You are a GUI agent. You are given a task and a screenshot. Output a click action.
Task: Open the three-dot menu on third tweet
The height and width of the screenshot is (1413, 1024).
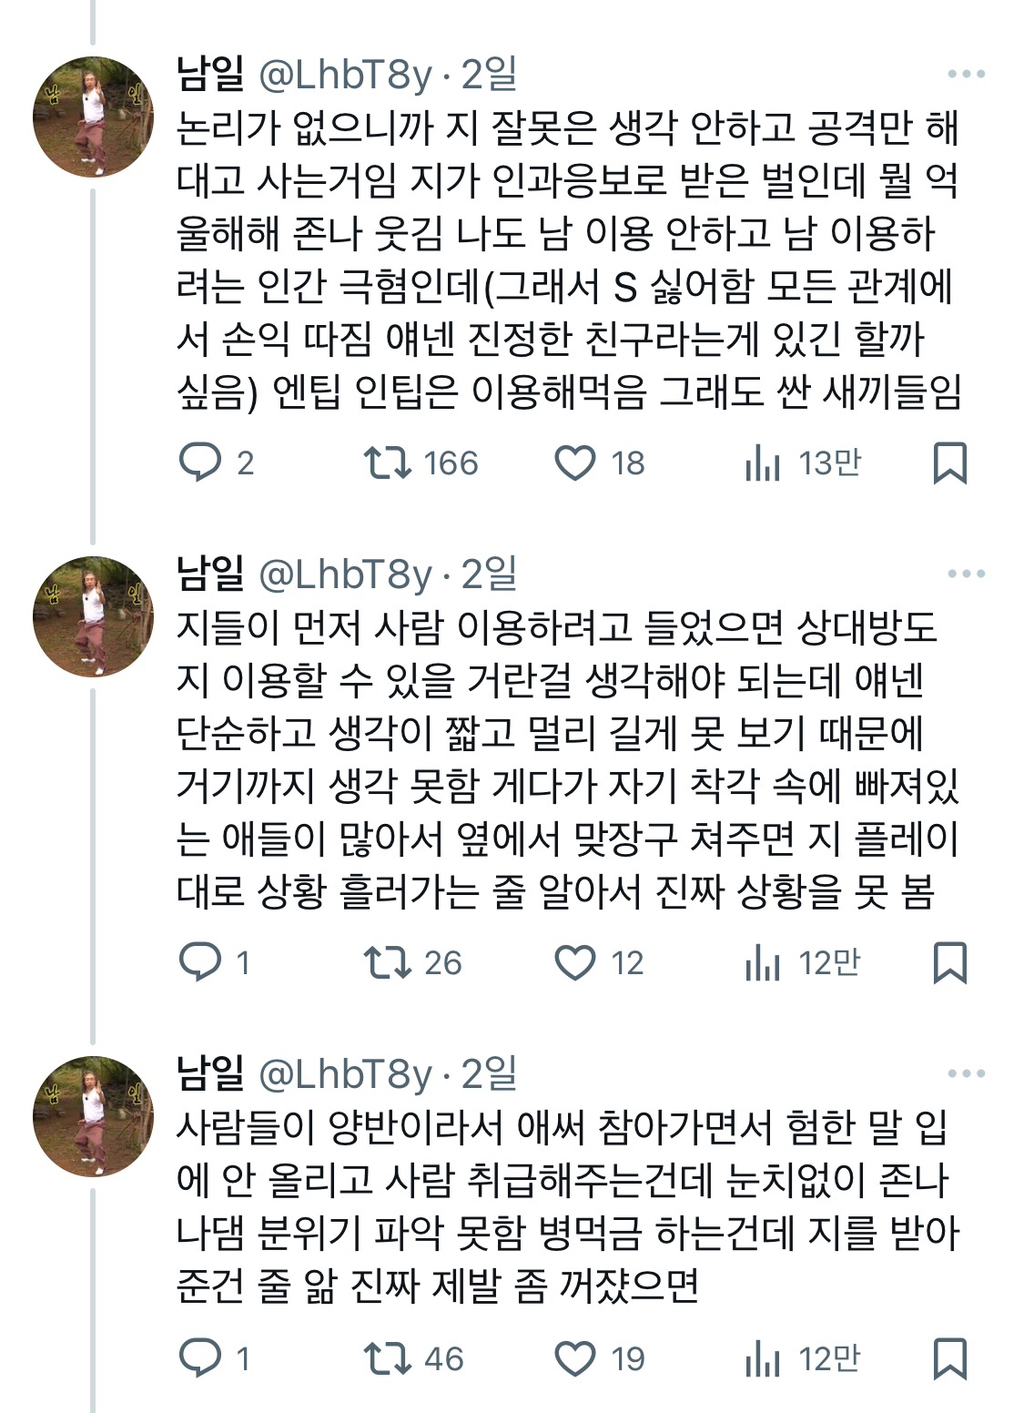tap(966, 1074)
